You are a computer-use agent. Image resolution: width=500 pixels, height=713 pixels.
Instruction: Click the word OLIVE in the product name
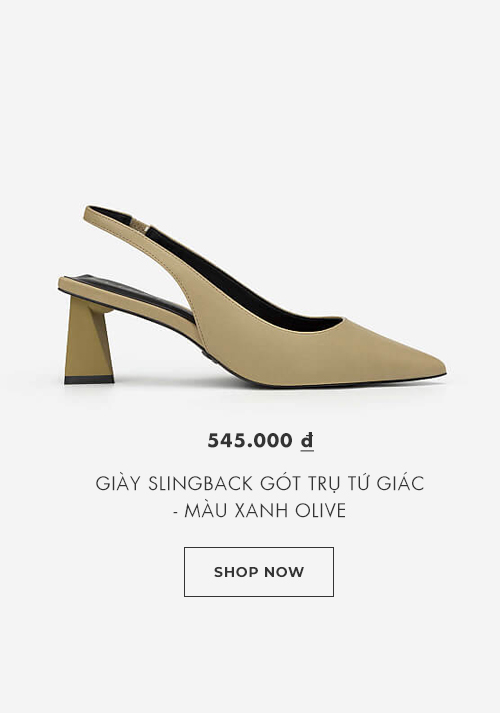coord(321,511)
